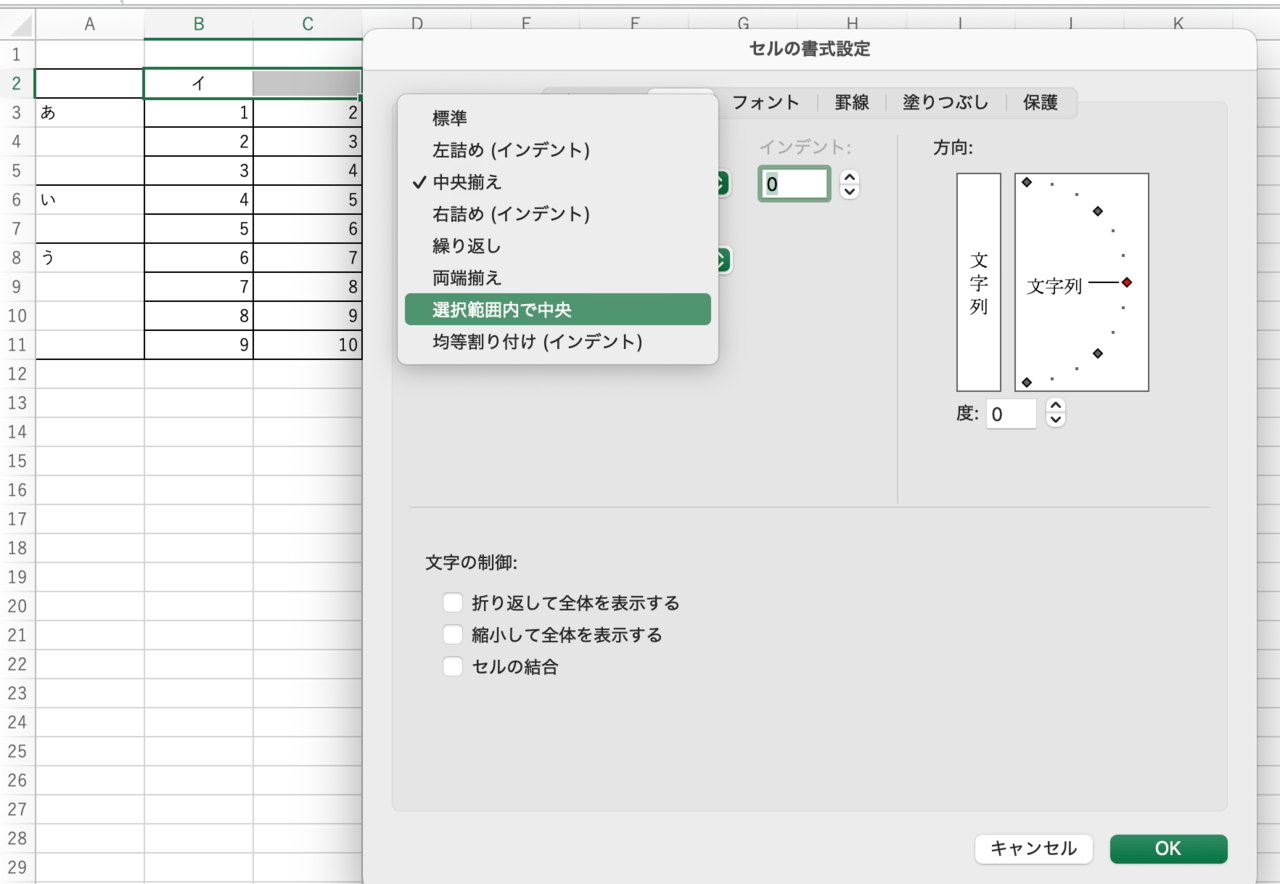Click the 度 stepper arrows
The image size is (1280, 884).
click(x=1055, y=413)
